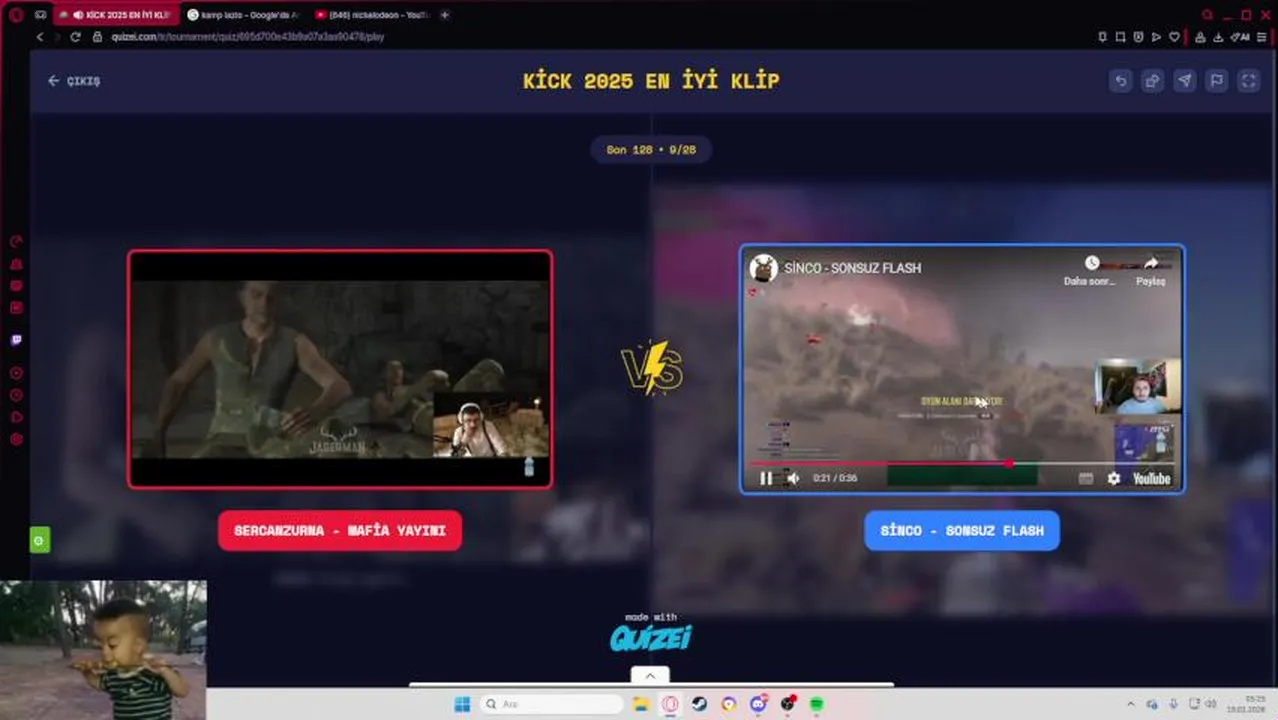The width and height of the screenshot is (1278, 720).
Task: Toggle subtitles button in YouTube player
Action: pos(1085,478)
